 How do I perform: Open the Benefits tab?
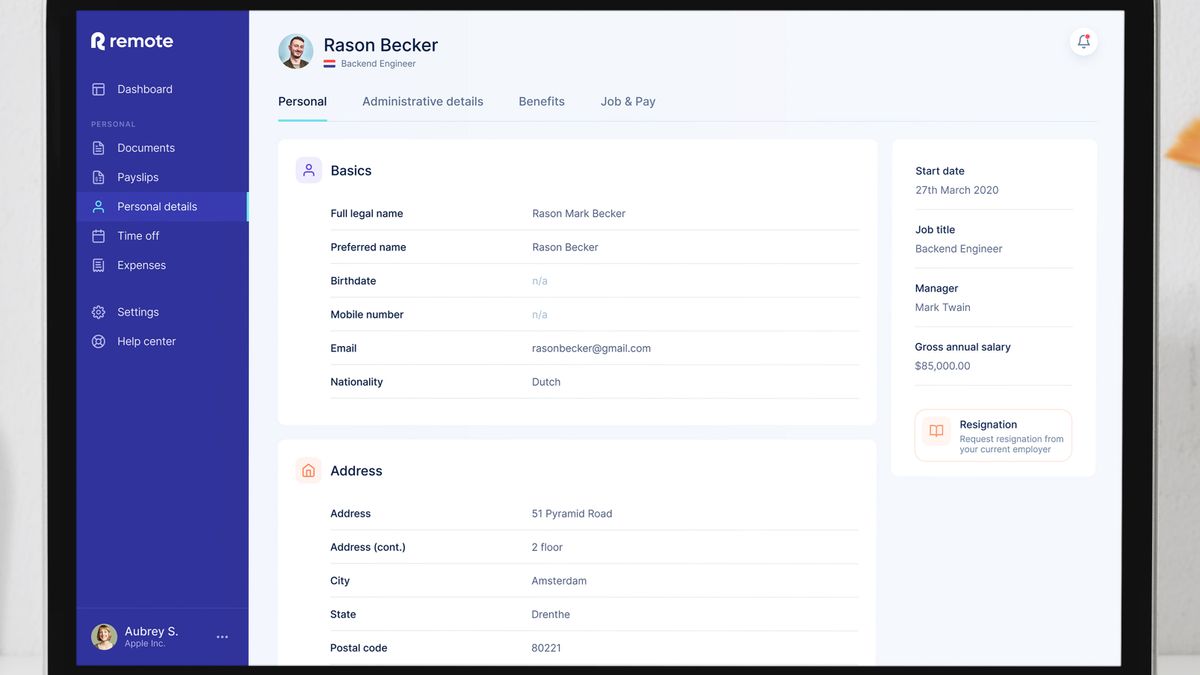(x=541, y=101)
